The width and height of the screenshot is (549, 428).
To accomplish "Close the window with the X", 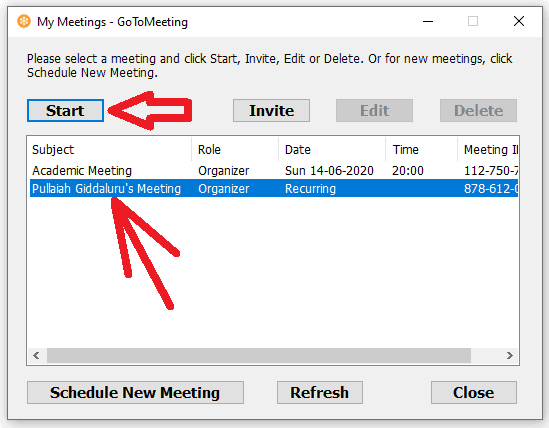I will click(x=519, y=21).
